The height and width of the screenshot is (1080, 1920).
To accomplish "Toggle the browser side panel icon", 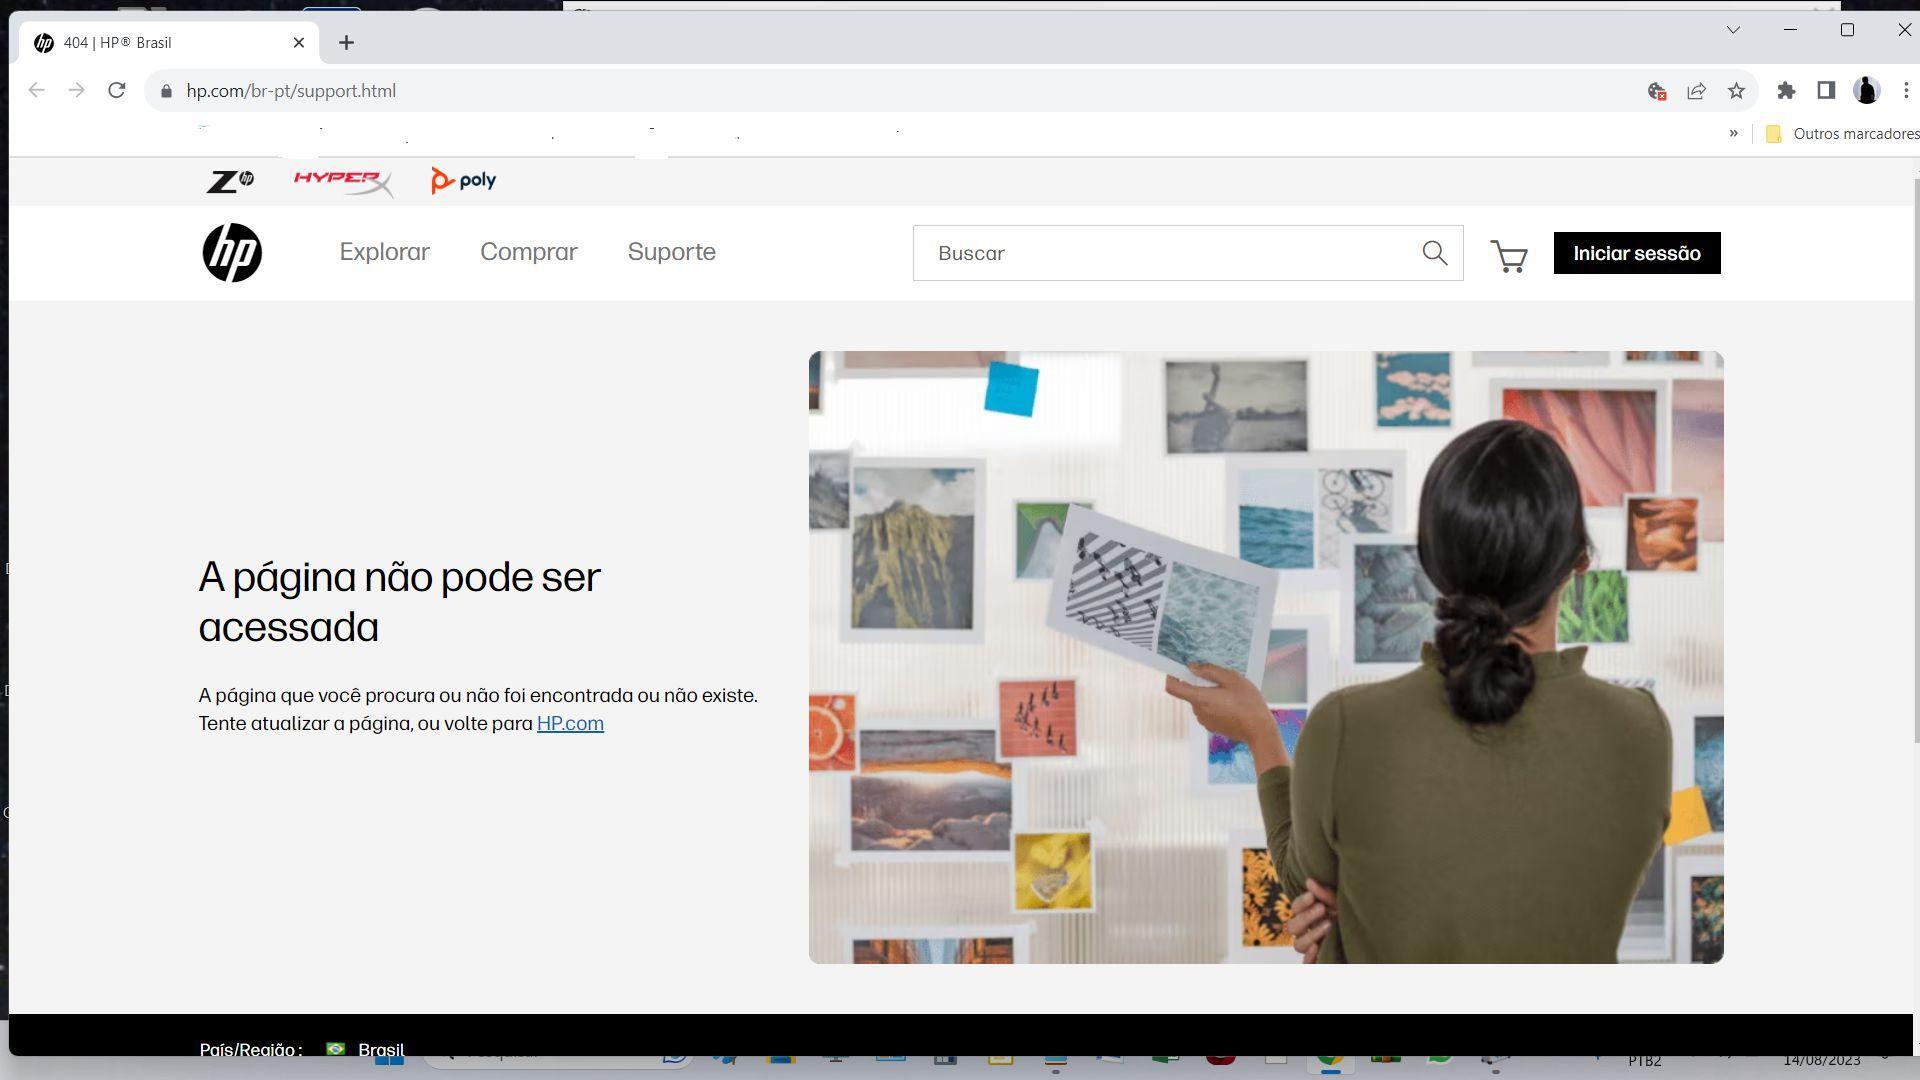I will (1826, 91).
